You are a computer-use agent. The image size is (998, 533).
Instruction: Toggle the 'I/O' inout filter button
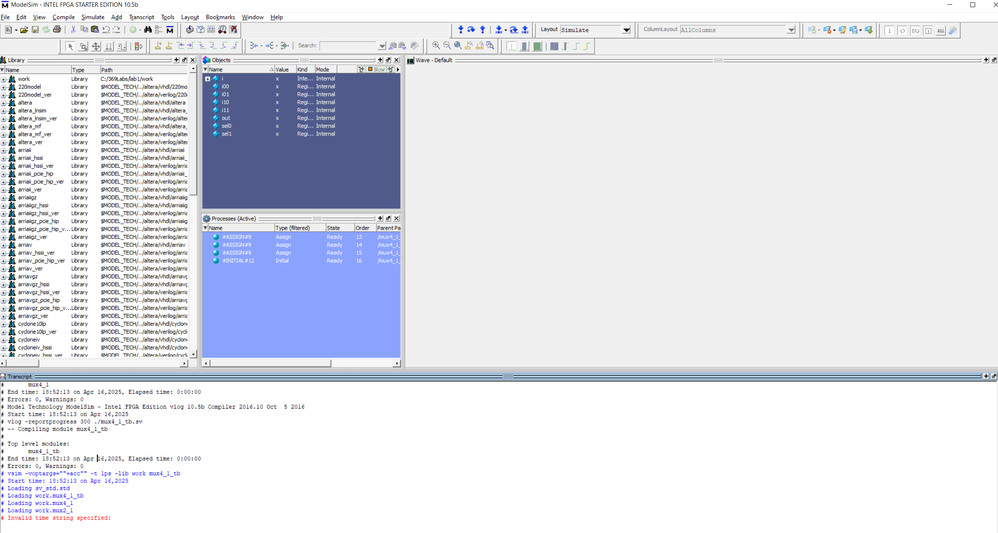[915, 31]
